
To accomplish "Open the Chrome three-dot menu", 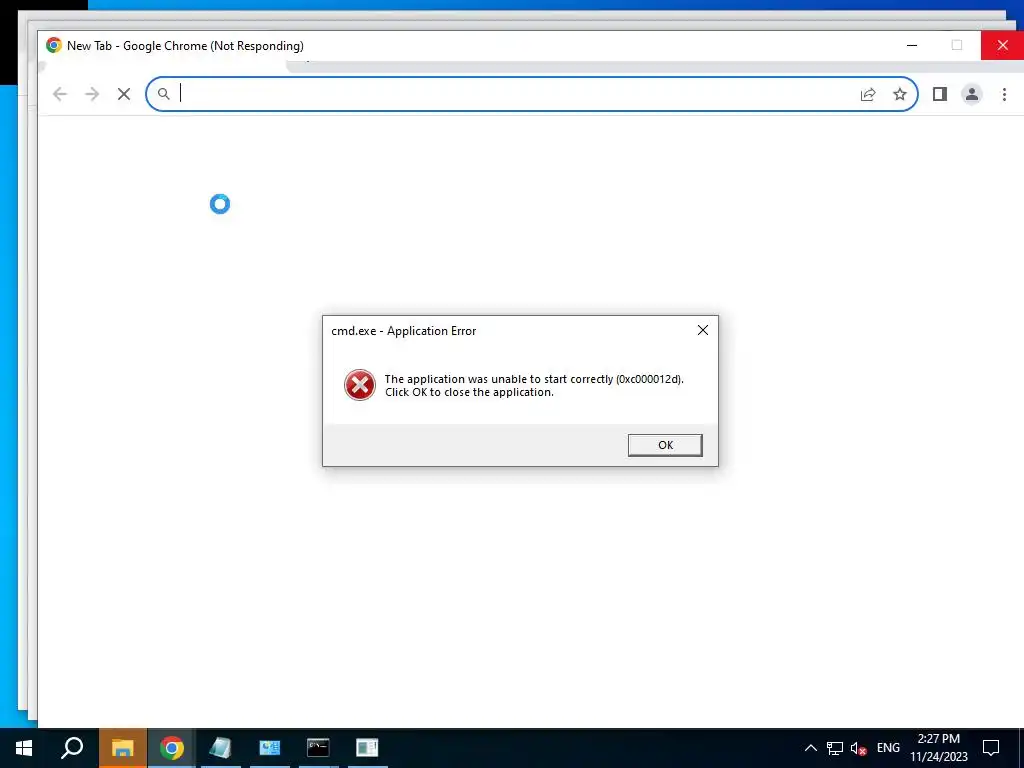I will click(x=1004, y=94).
